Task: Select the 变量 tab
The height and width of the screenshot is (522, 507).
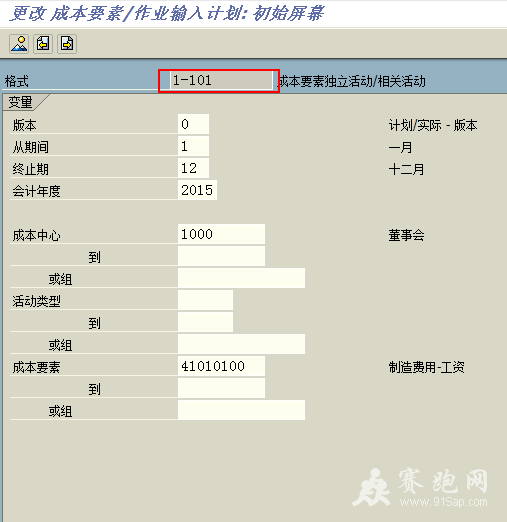Action: click(21, 102)
